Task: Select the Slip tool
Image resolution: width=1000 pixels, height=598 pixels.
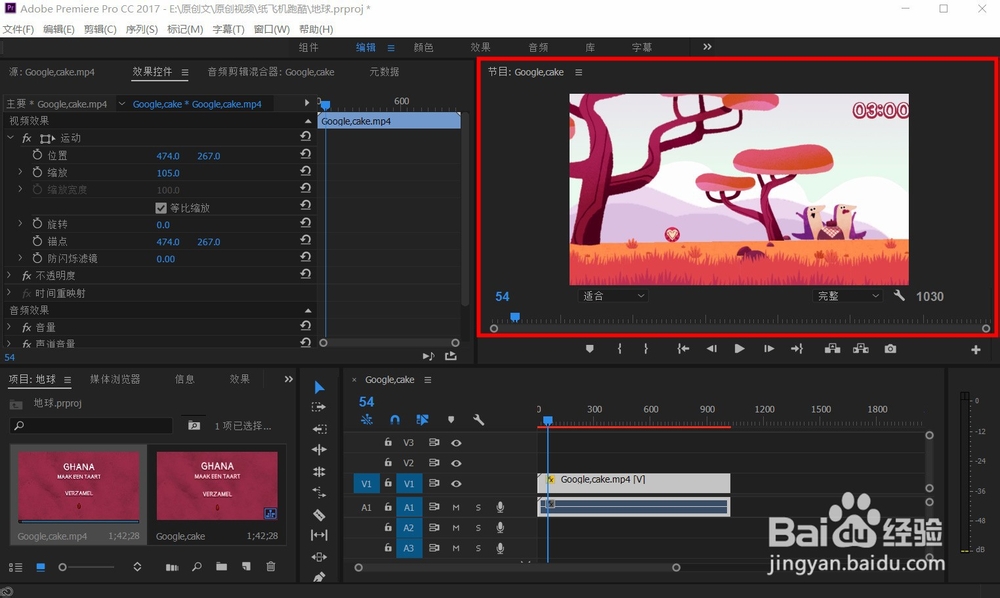Action: coord(319,535)
